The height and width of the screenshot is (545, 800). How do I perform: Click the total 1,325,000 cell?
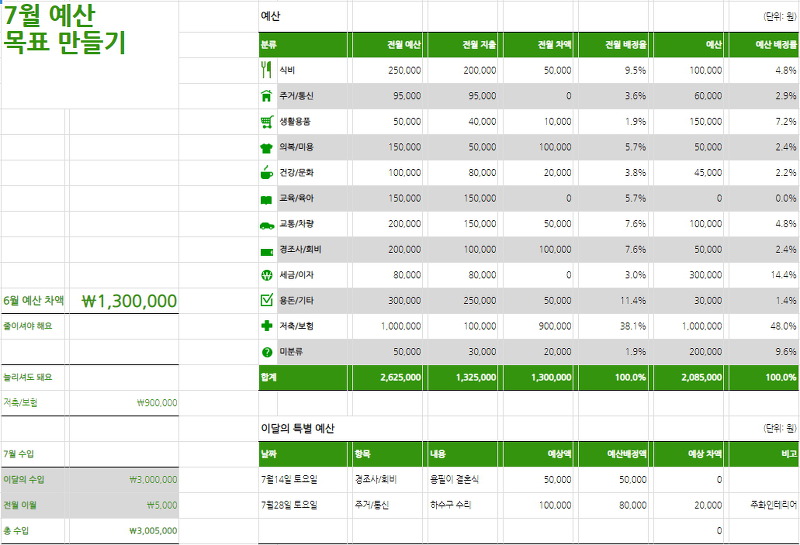462,378
